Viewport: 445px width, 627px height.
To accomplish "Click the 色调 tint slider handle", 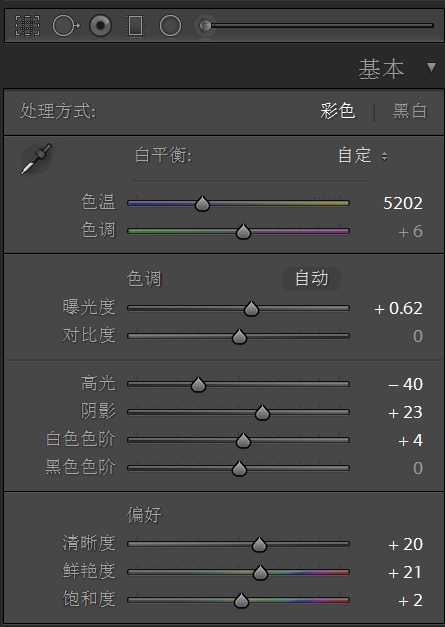I will (x=243, y=232).
